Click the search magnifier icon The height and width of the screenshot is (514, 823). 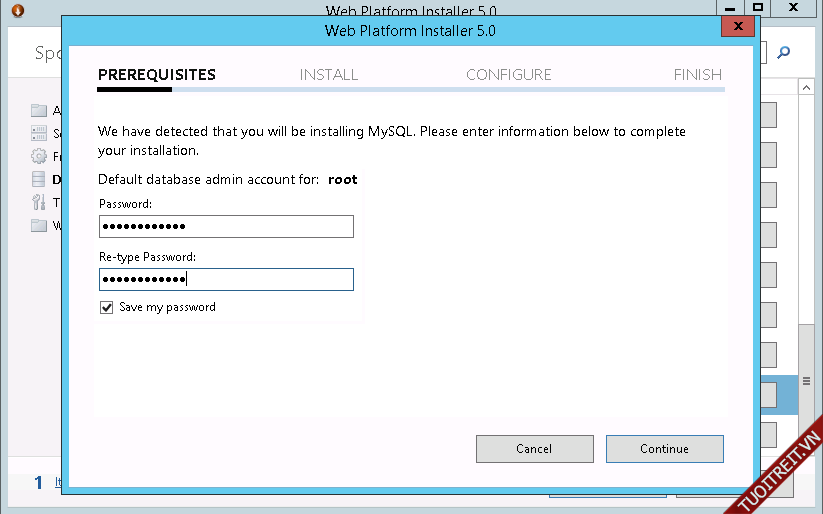point(784,53)
